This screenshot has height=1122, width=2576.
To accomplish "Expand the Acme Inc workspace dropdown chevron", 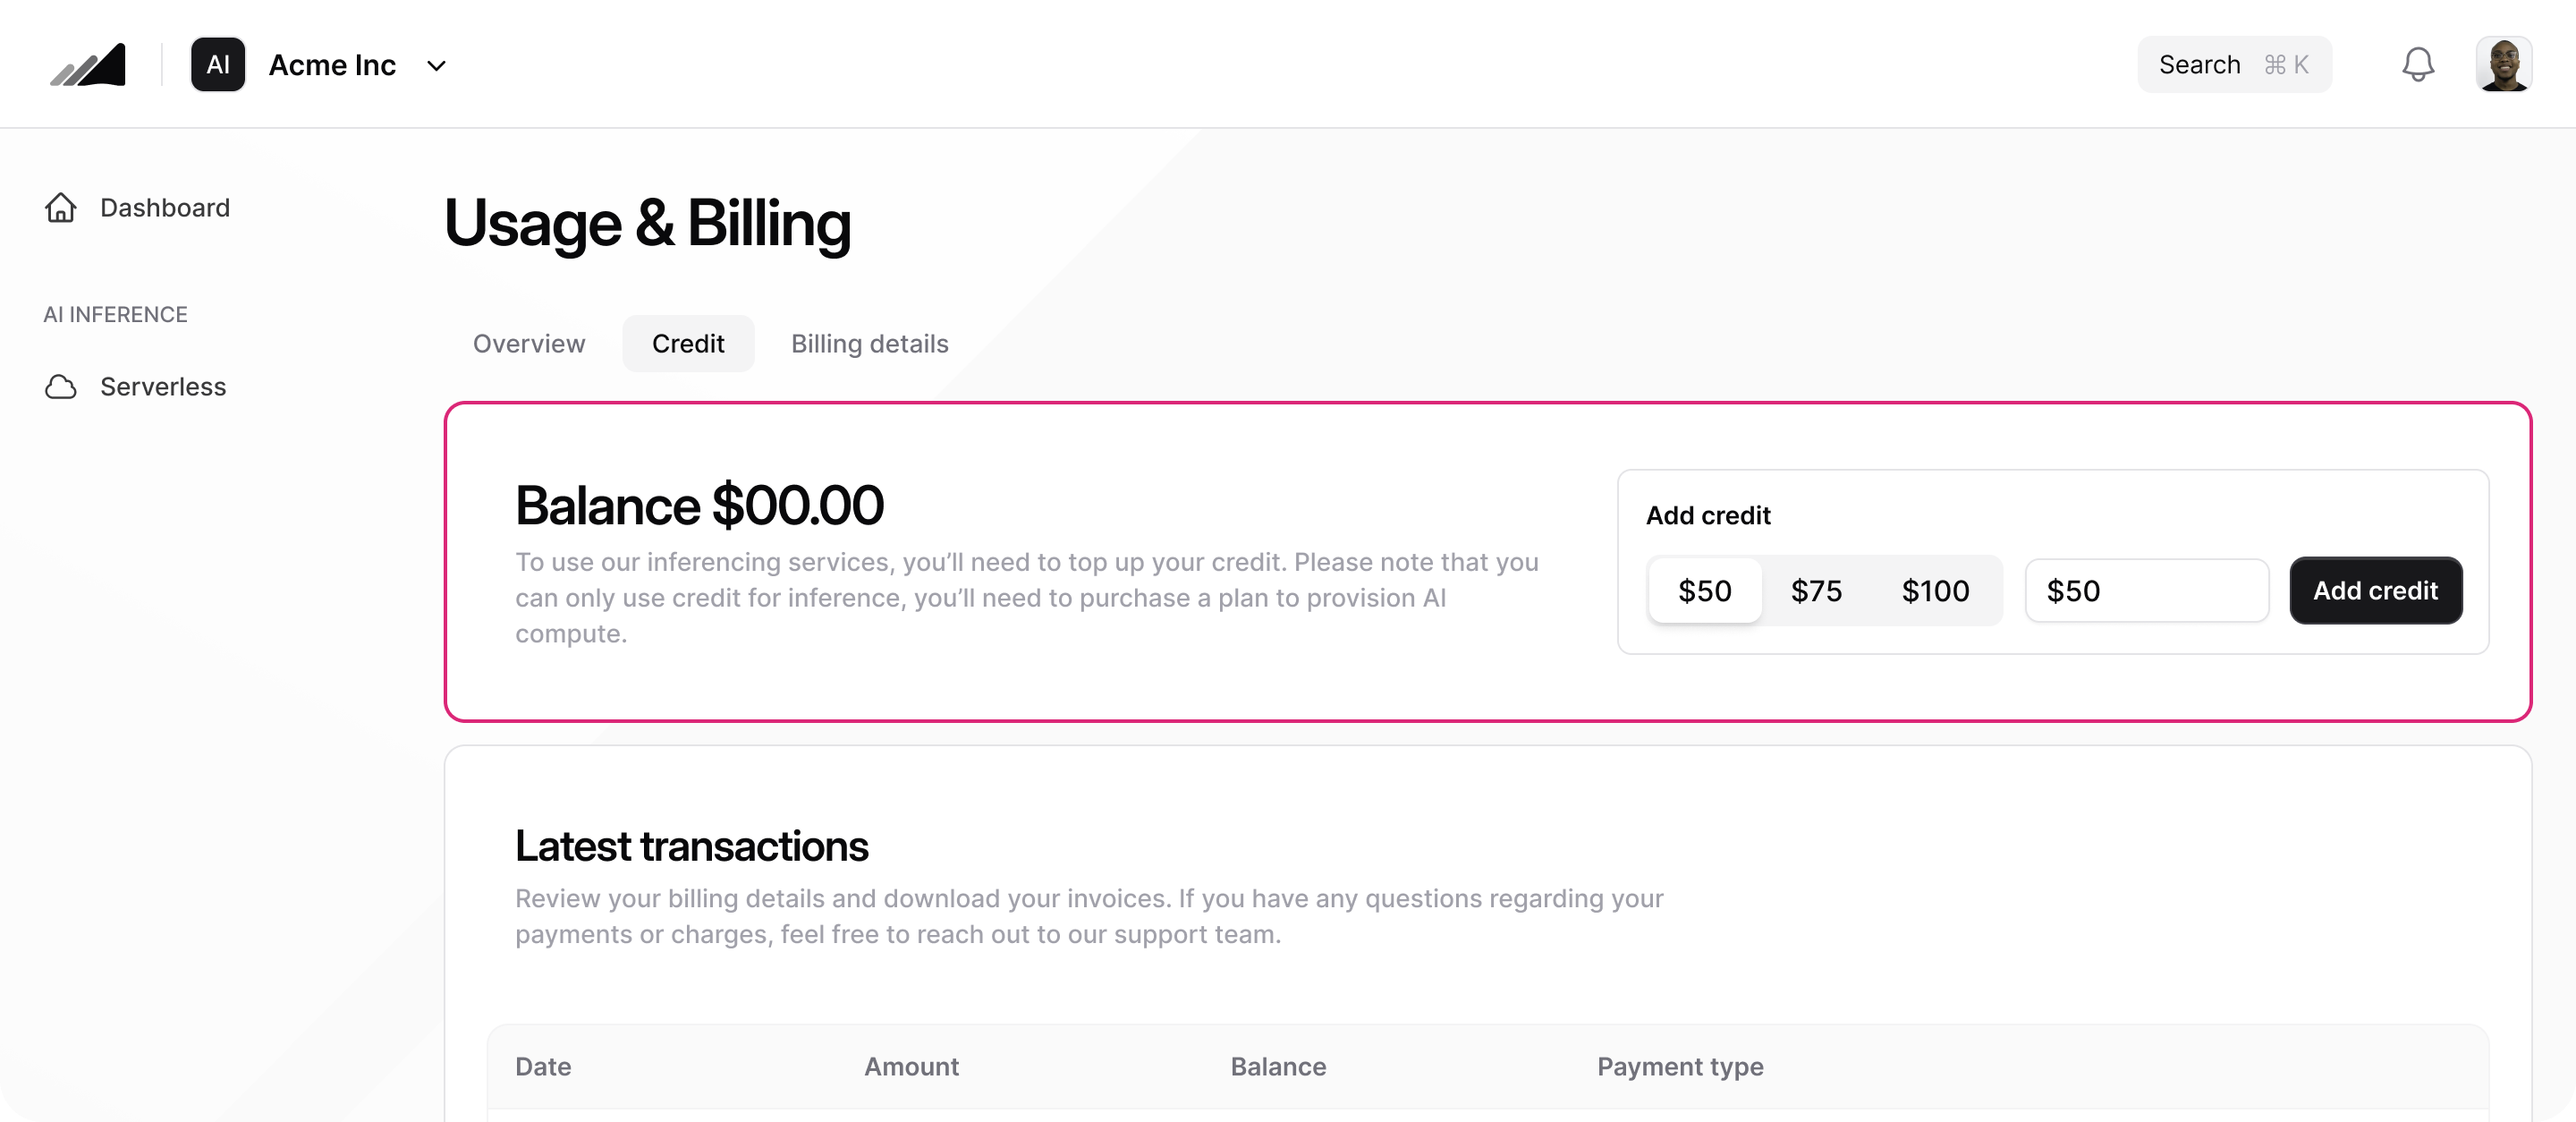I will (436, 66).
